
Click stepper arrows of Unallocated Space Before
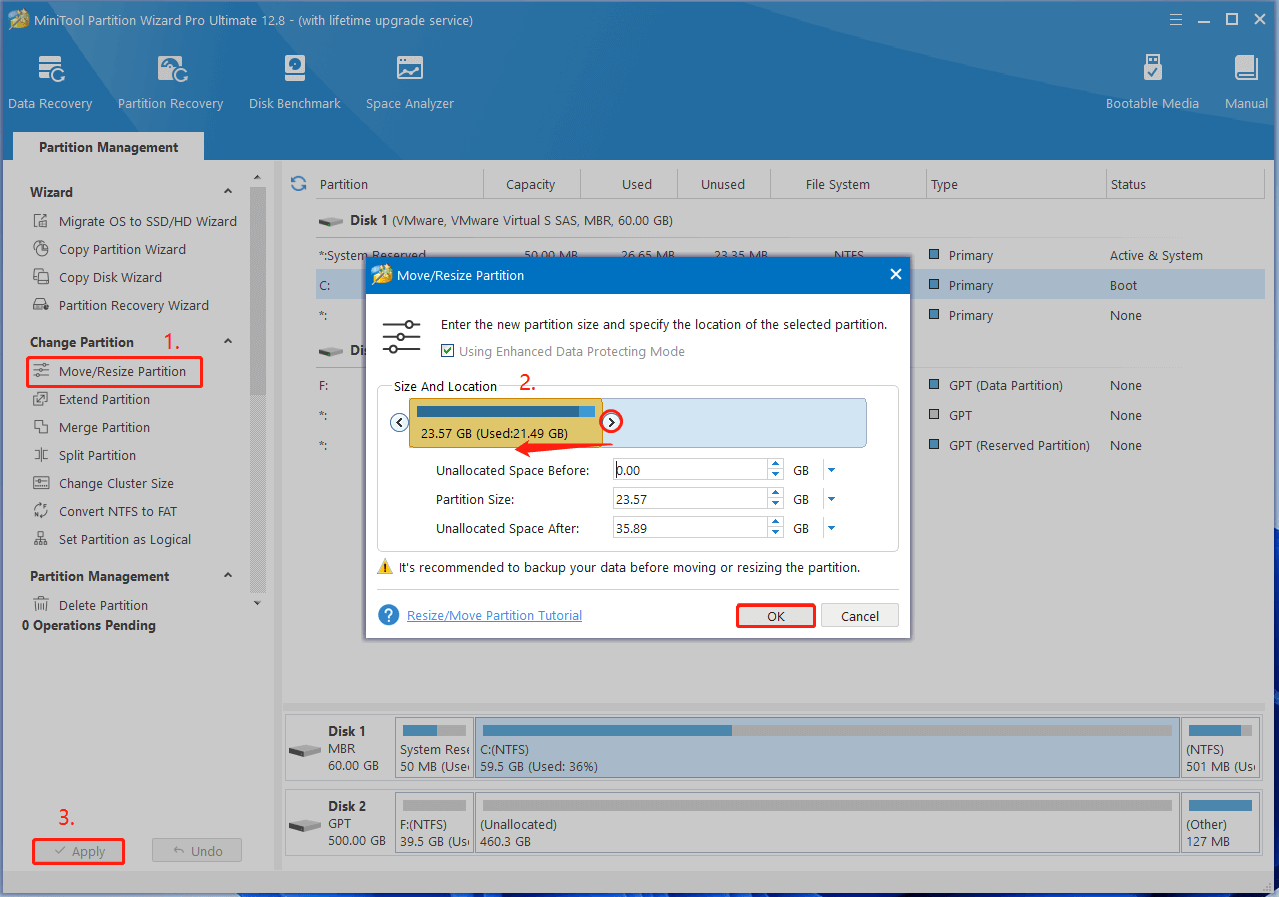(x=775, y=470)
